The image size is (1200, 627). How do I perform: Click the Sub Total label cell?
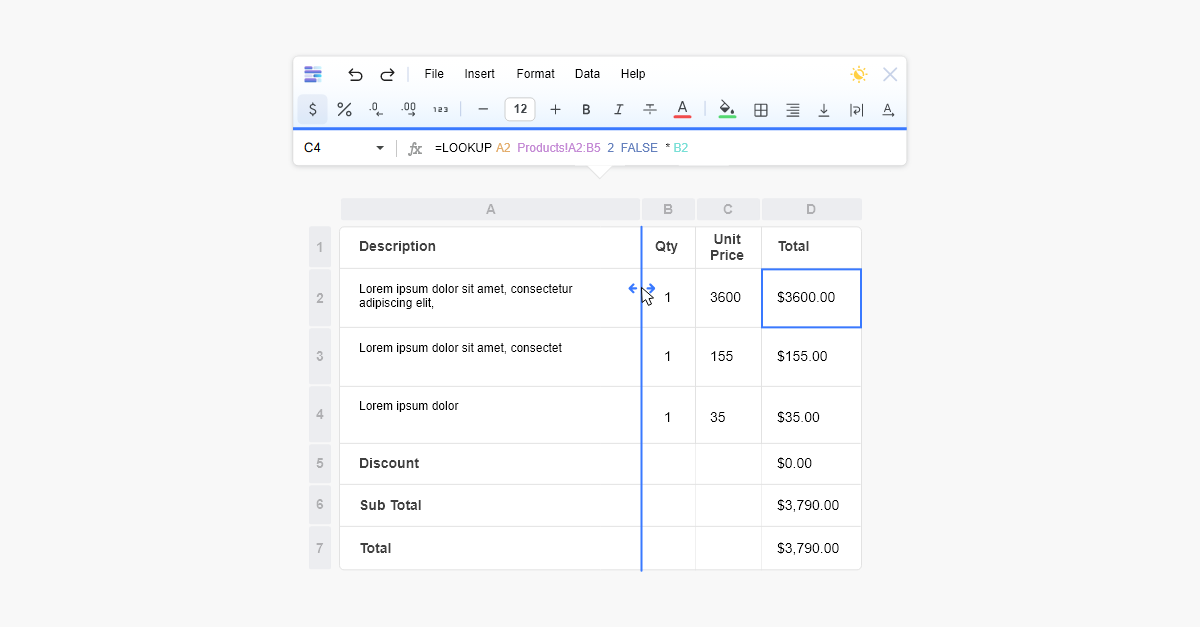tap(490, 505)
